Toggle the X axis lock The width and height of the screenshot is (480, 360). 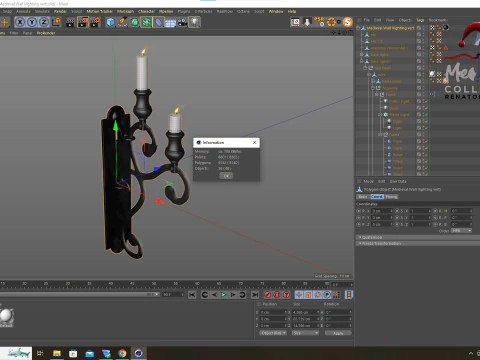[x=20, y=22]
